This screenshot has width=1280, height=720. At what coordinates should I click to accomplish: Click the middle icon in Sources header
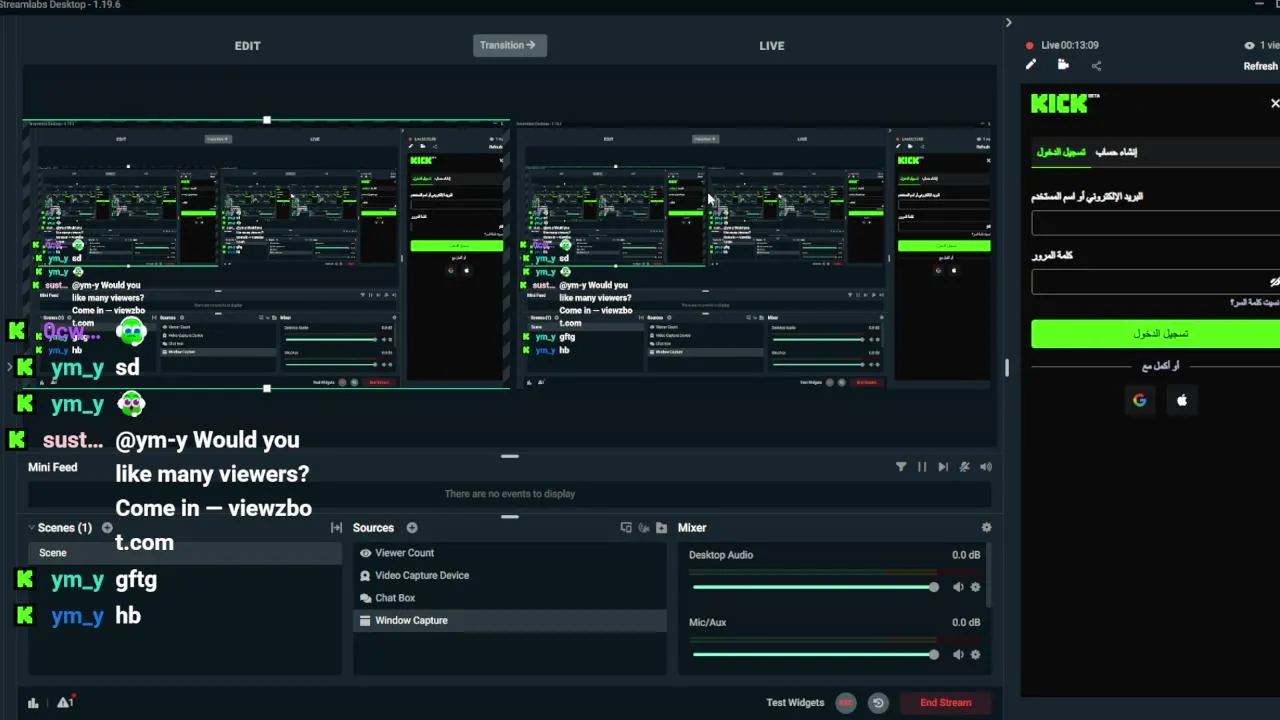click(644, 528)
